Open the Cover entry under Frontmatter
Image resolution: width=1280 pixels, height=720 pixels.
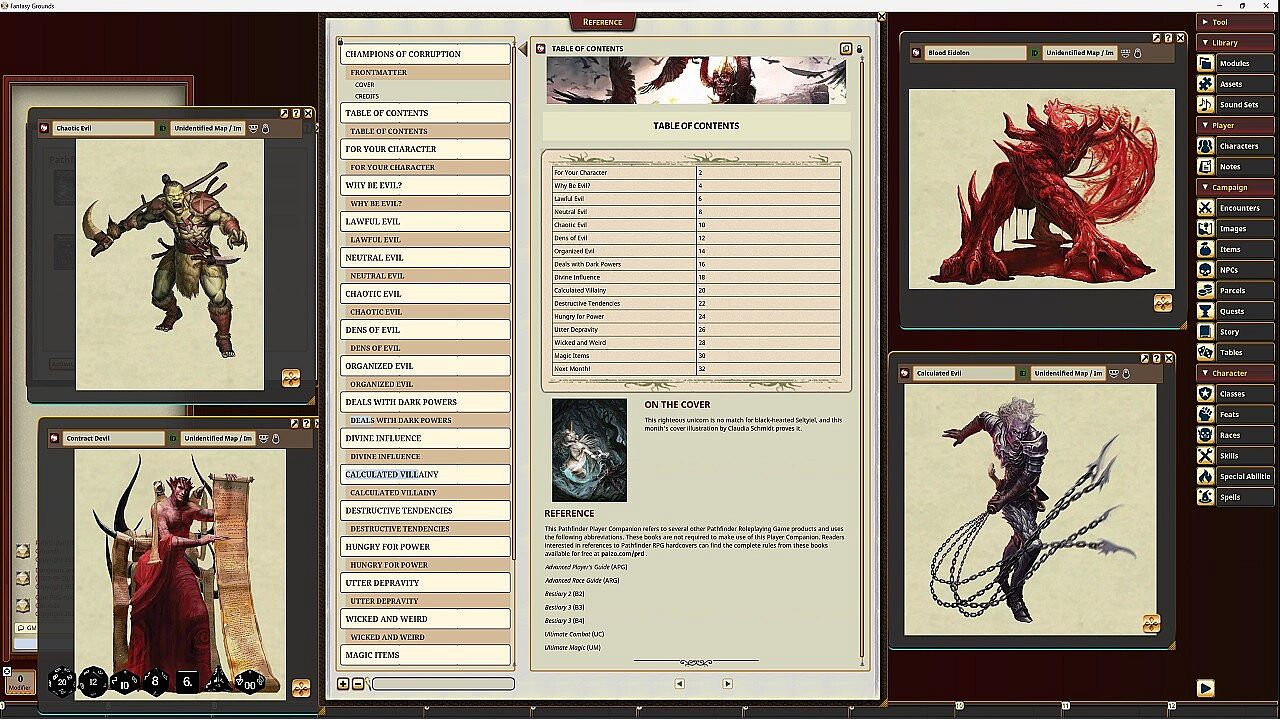point(365,85)
